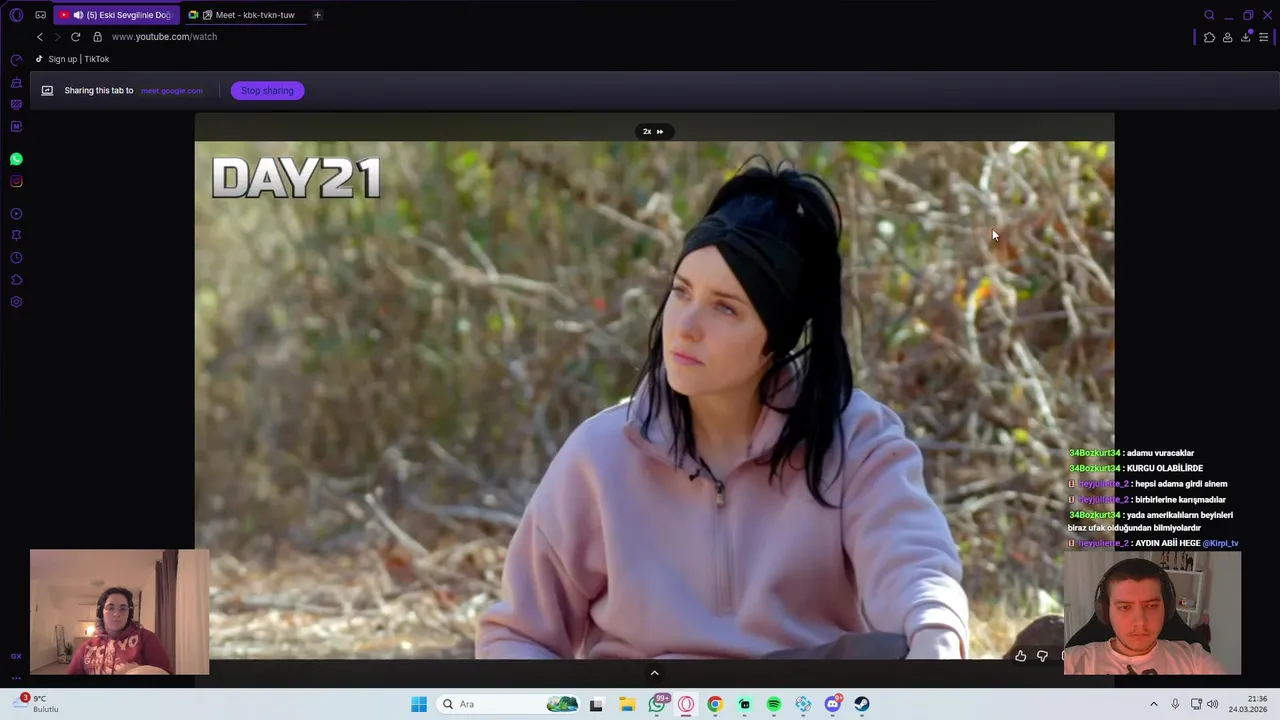Open Discord from the taskbar
The image size is (1280, 720).
(833, 704)
